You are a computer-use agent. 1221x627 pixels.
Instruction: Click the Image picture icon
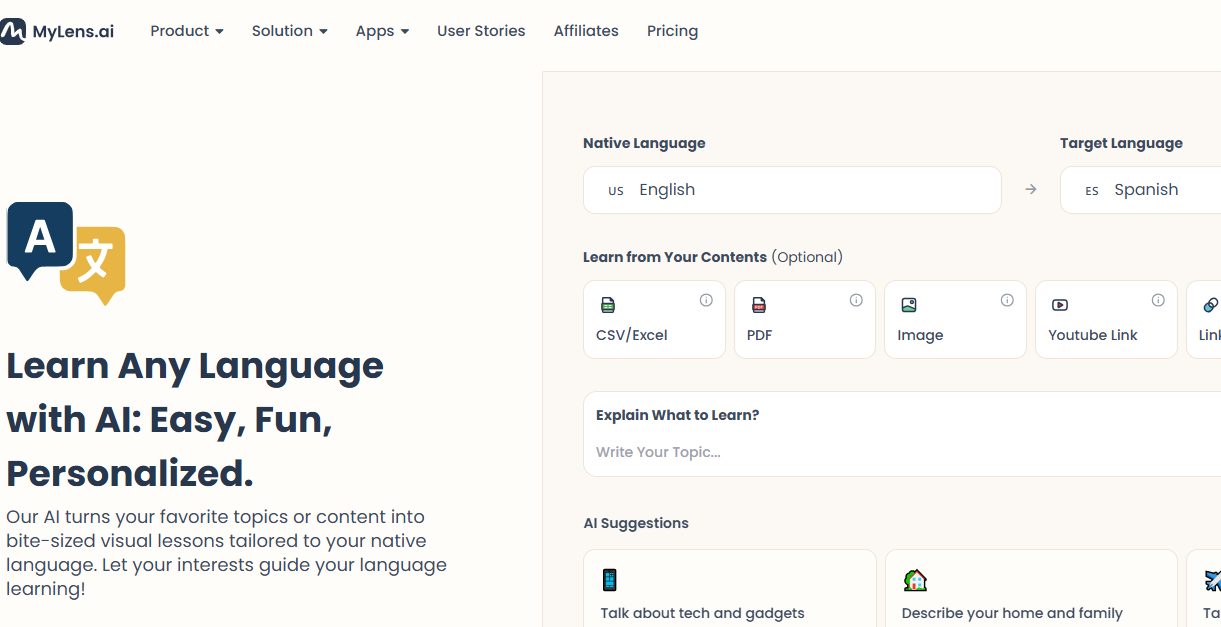pyautogui.click(x=909, y=305)
